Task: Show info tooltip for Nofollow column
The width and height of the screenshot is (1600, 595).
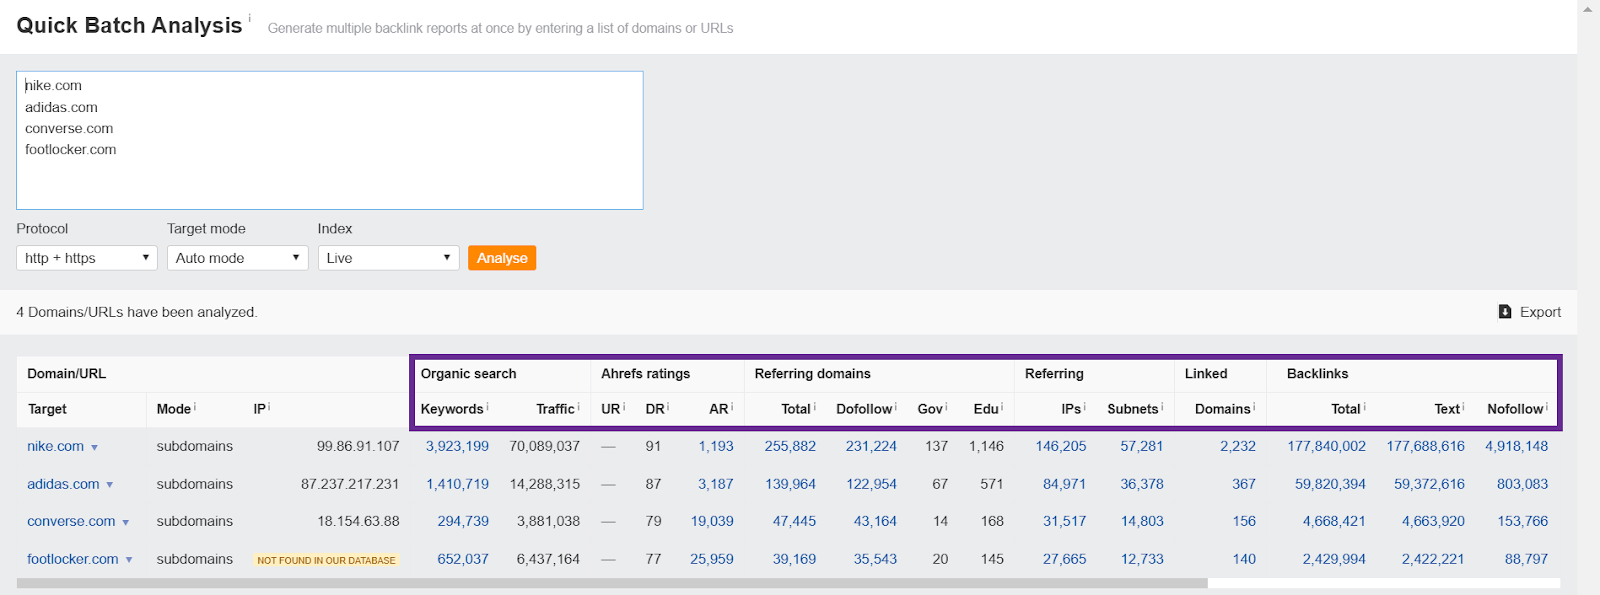Action: click(x=1548, y=406)
